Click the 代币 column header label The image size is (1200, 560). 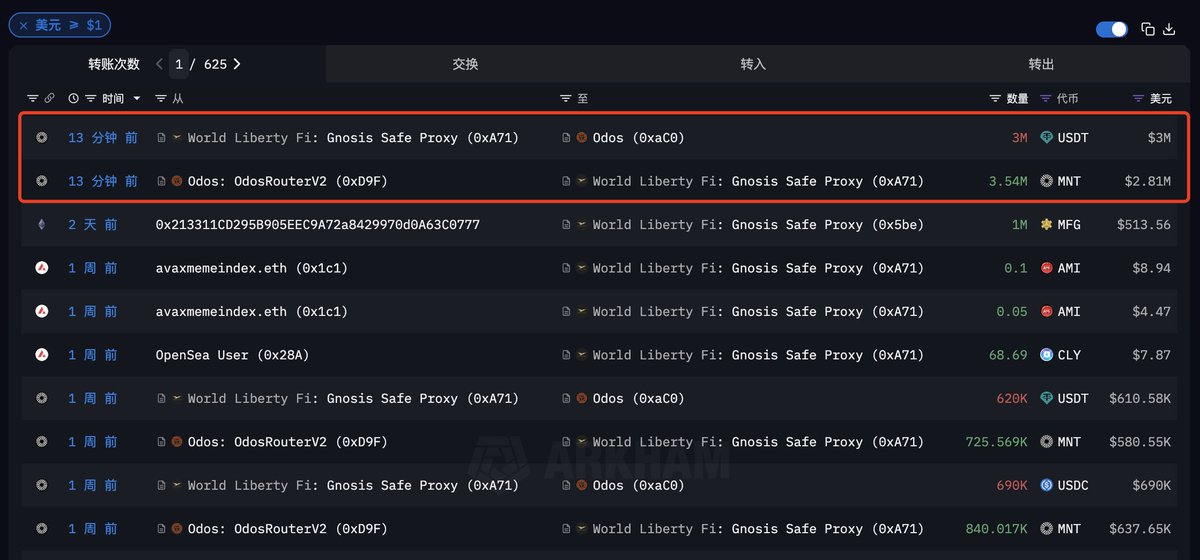click(1068, 98)
